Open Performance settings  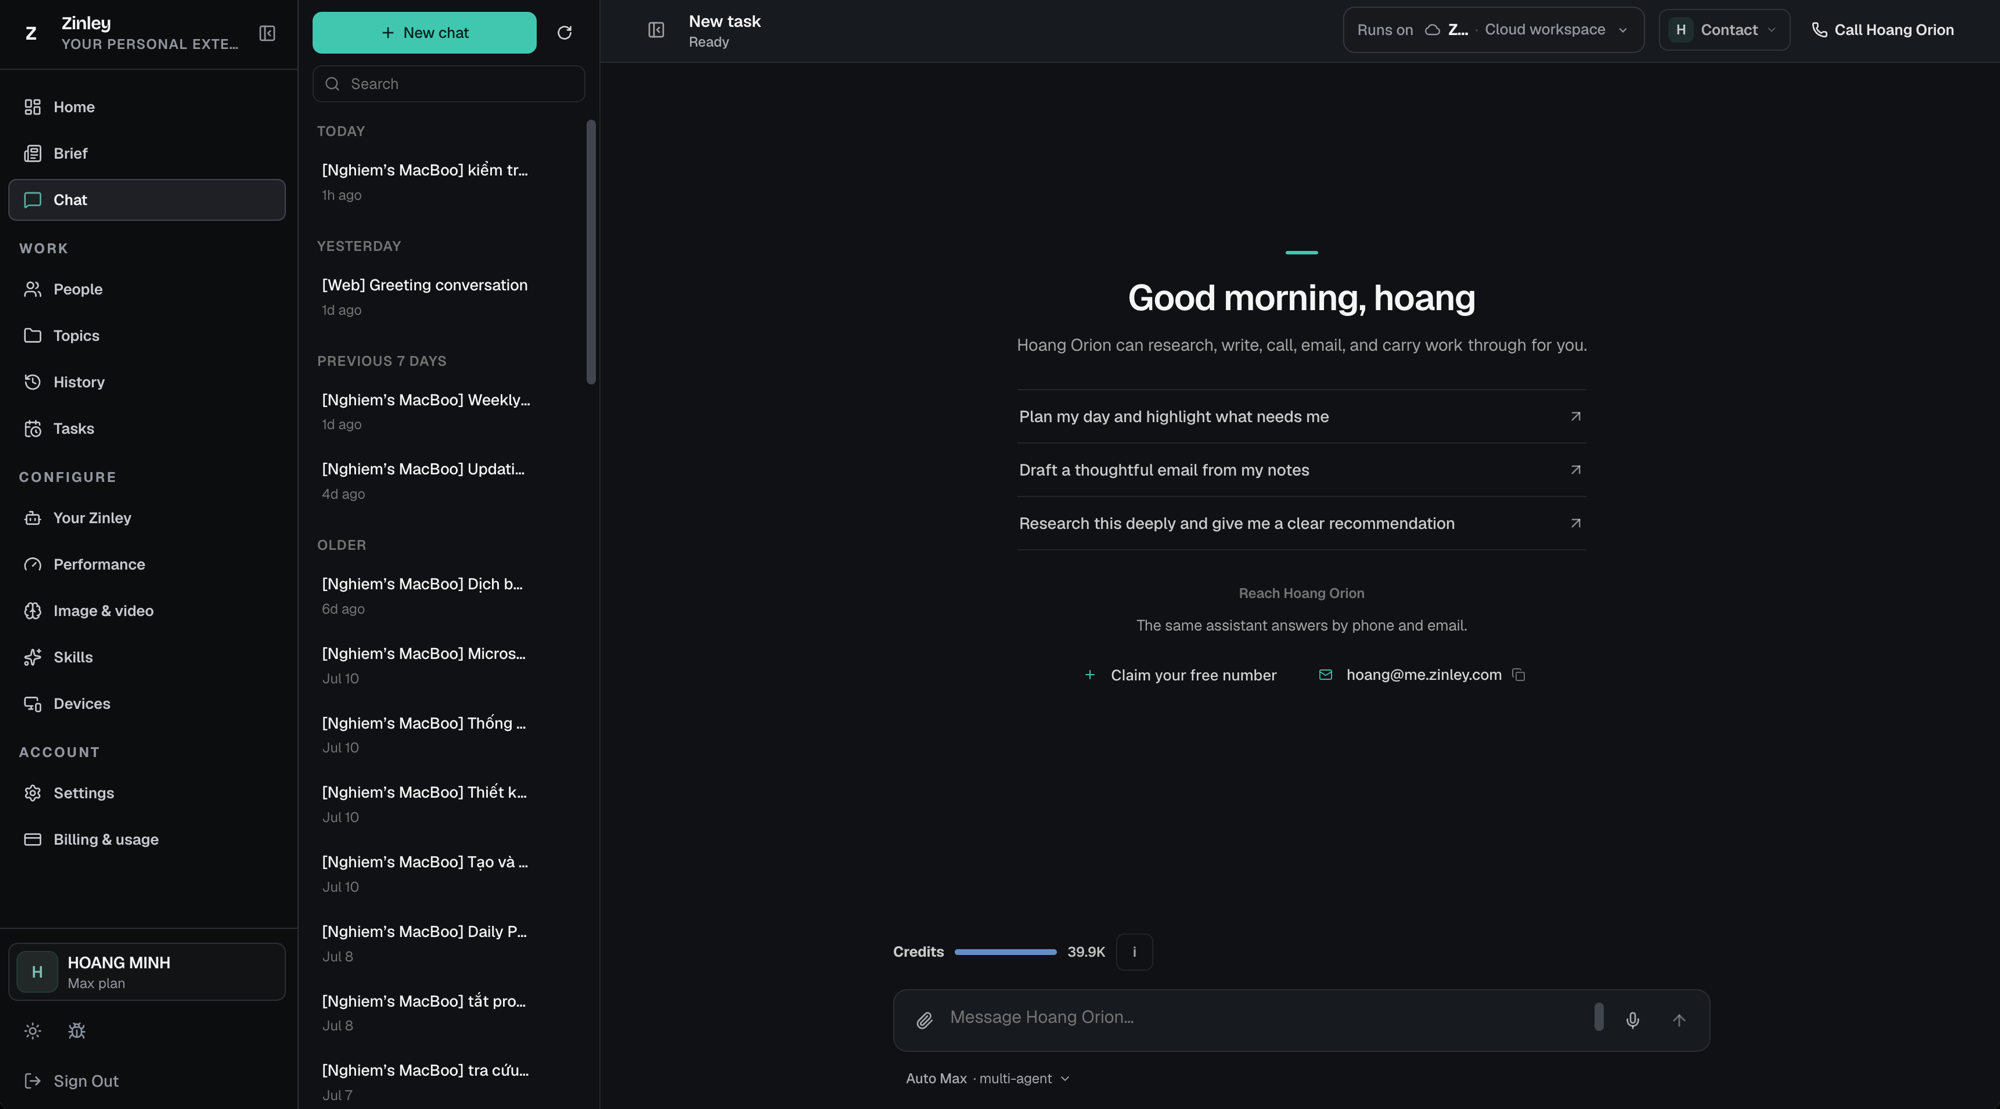147,565
